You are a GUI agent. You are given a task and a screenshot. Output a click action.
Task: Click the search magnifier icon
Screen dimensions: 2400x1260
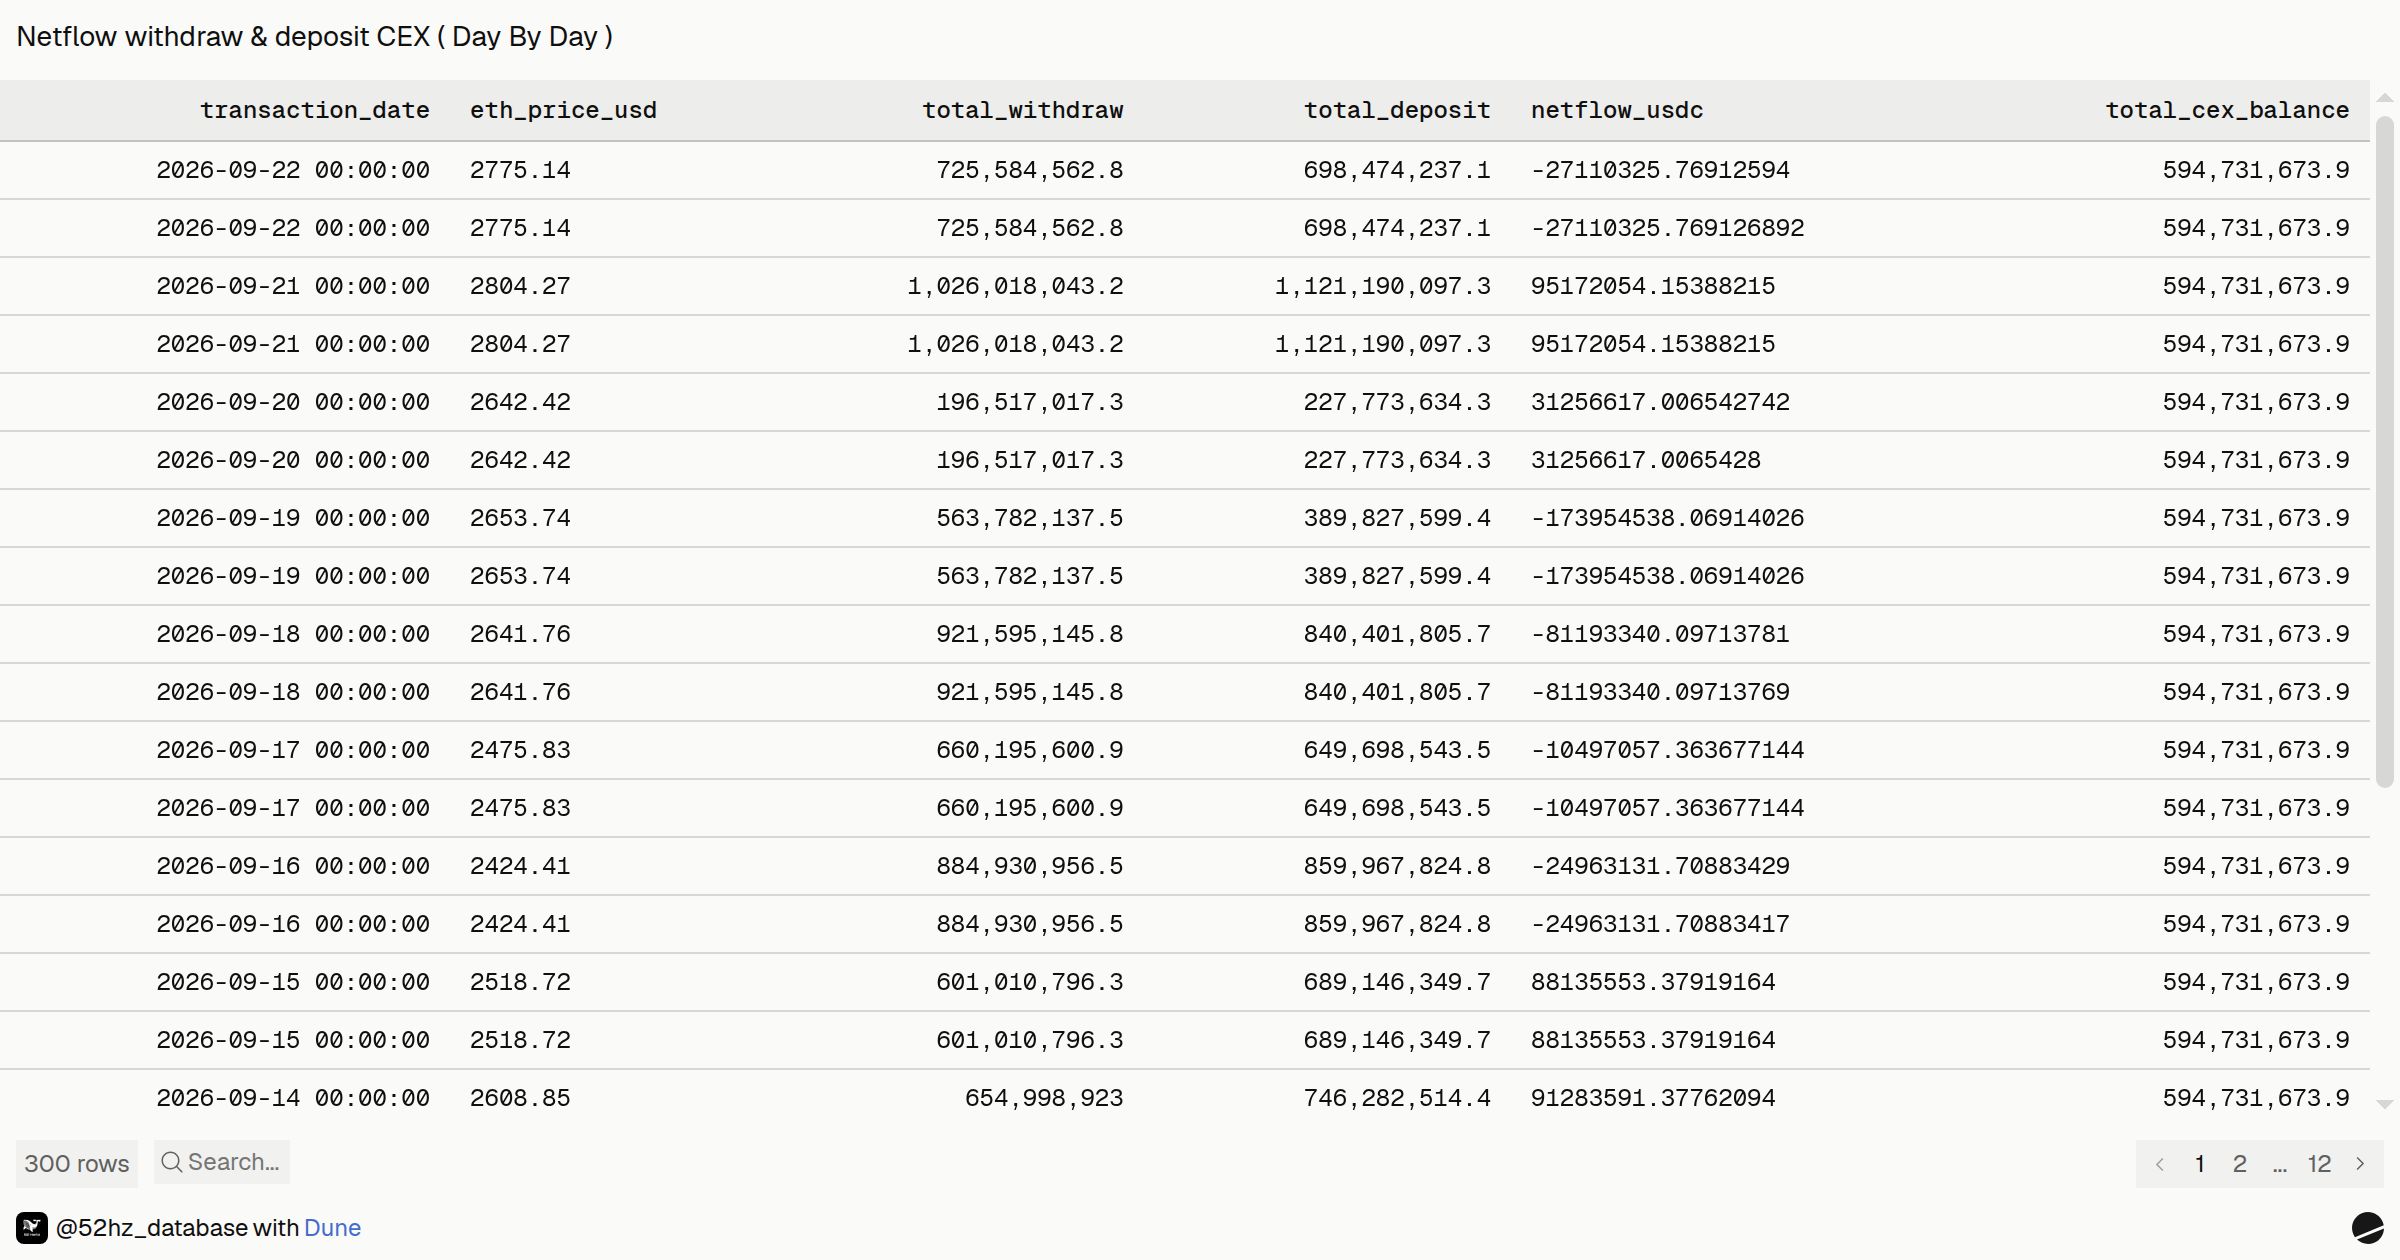[172, 1162]
